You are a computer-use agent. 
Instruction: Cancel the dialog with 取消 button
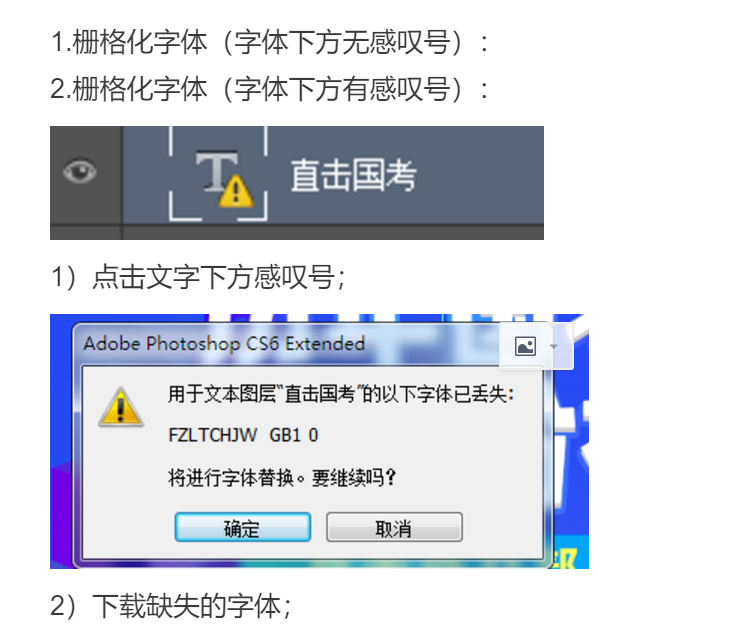coord(394,528)
